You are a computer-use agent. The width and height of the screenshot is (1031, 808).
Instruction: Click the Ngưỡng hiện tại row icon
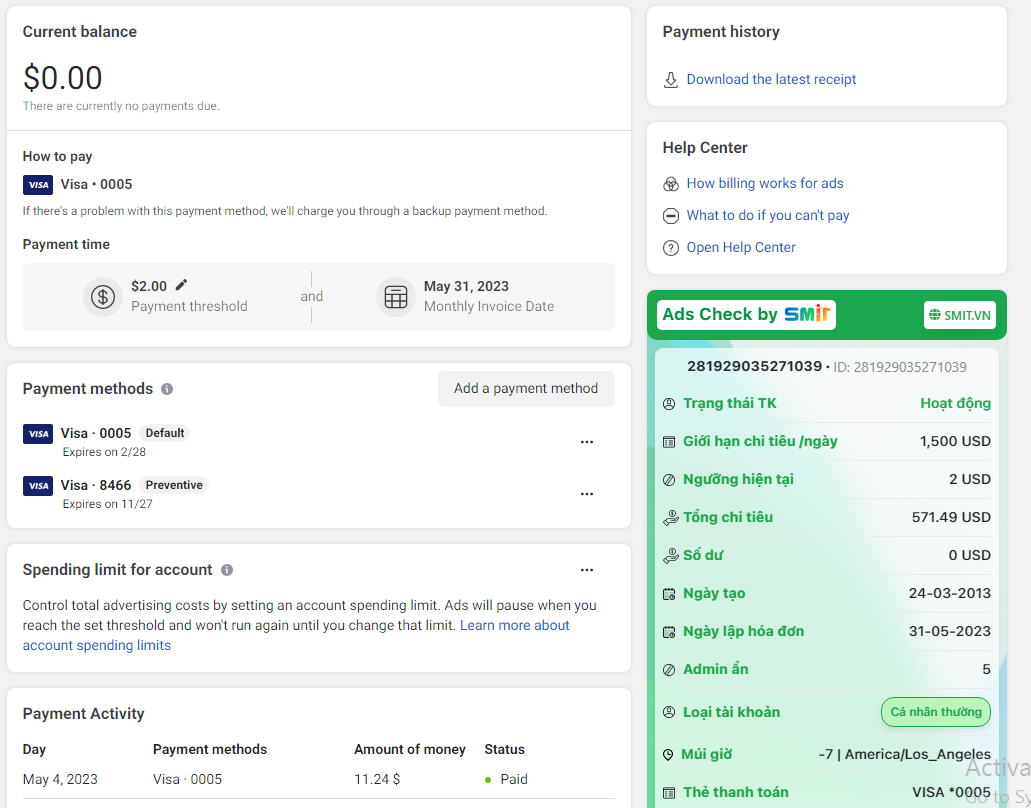coord(669,480)
